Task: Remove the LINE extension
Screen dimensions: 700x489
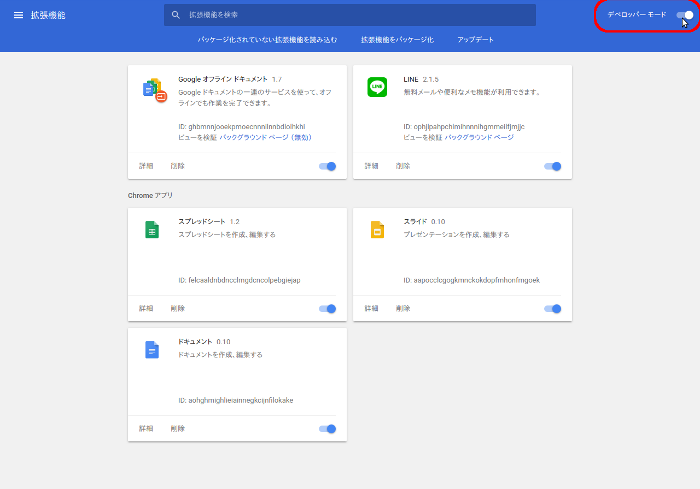Action: [x=403, y=166]
